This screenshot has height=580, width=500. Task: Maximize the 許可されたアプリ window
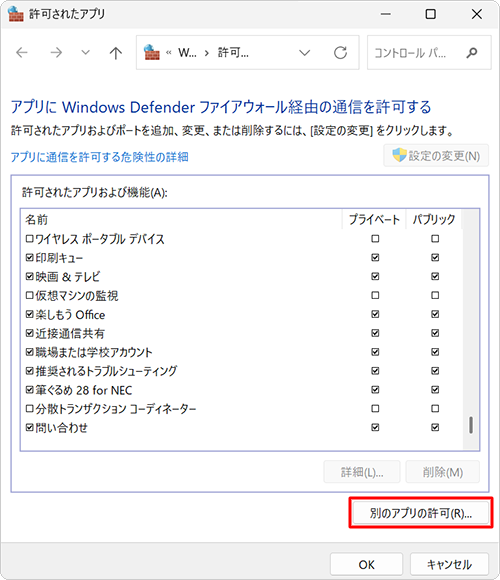coord(430,14)
